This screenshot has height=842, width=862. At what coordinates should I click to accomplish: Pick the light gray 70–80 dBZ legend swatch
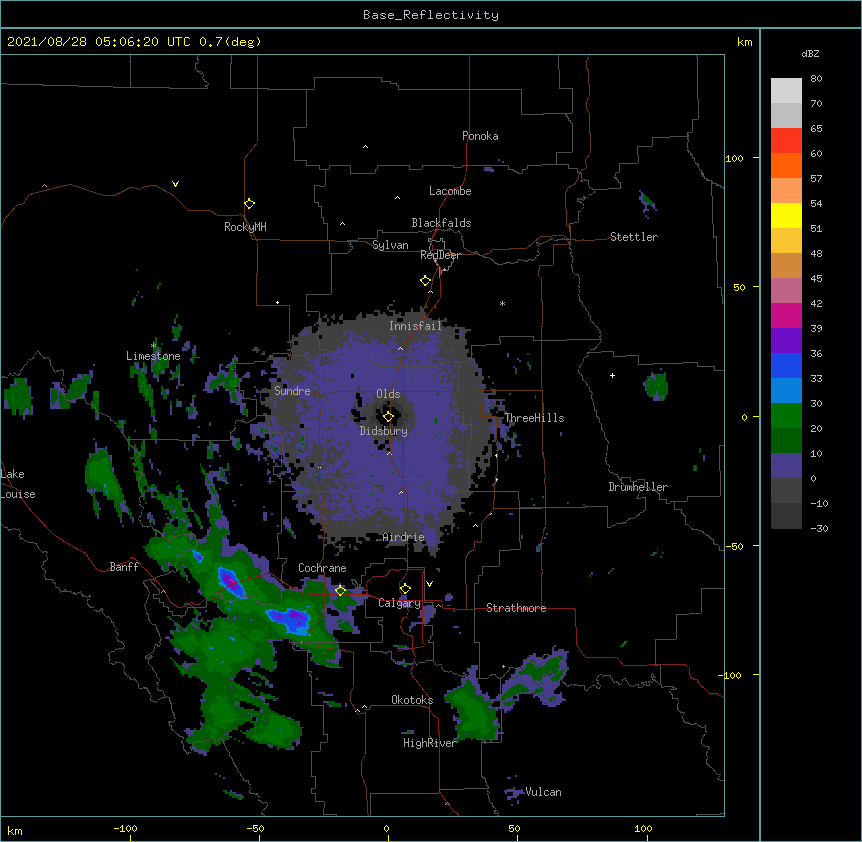(x=786, y=91)
